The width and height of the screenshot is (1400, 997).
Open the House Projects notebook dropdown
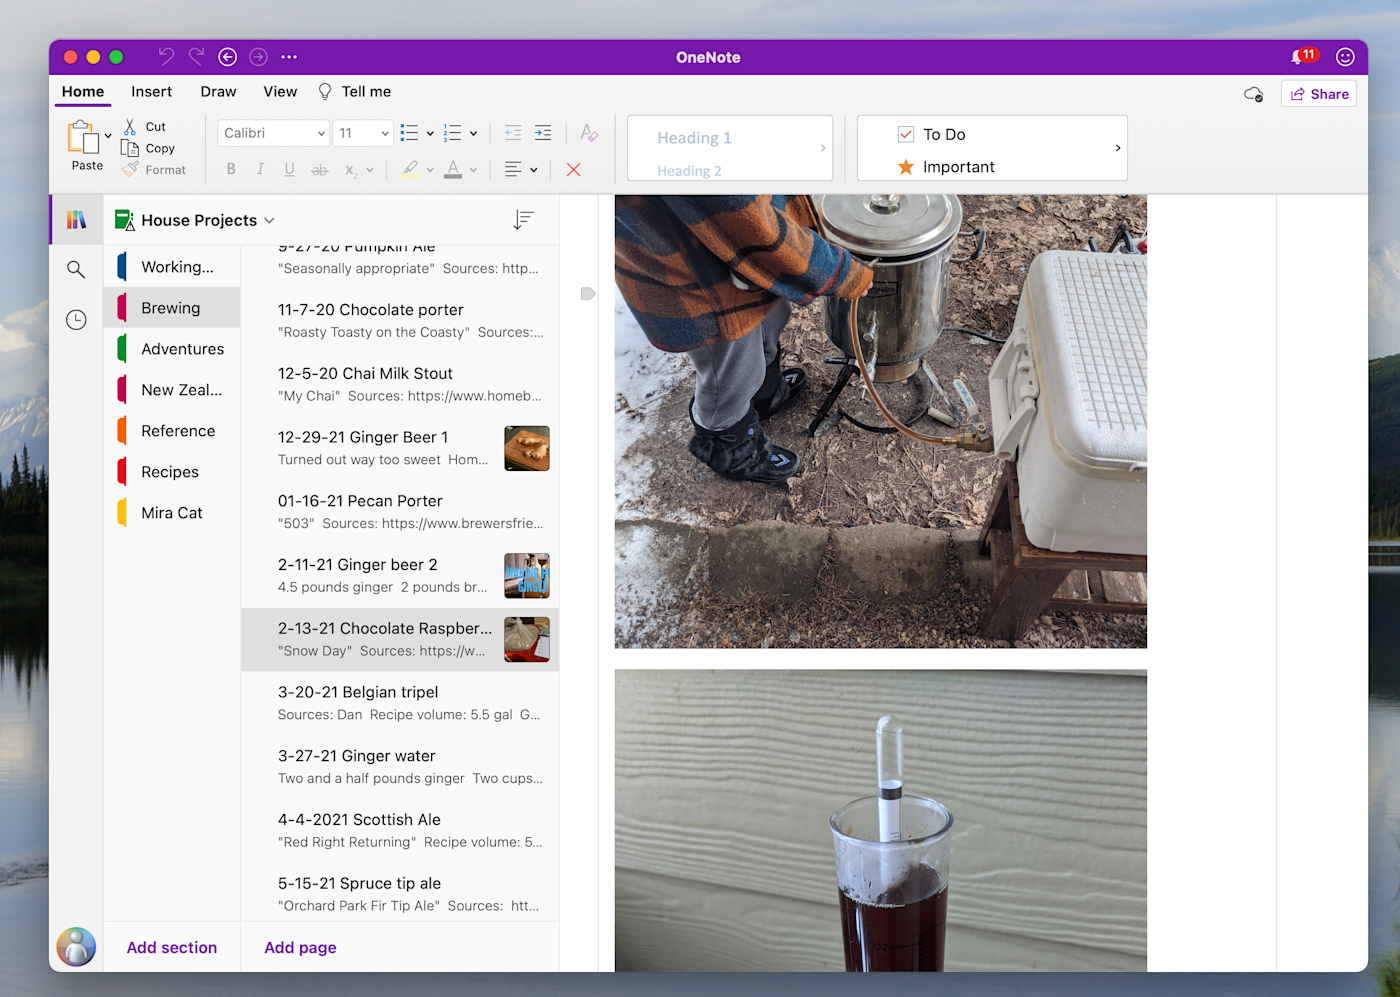[x=269, y=220]
